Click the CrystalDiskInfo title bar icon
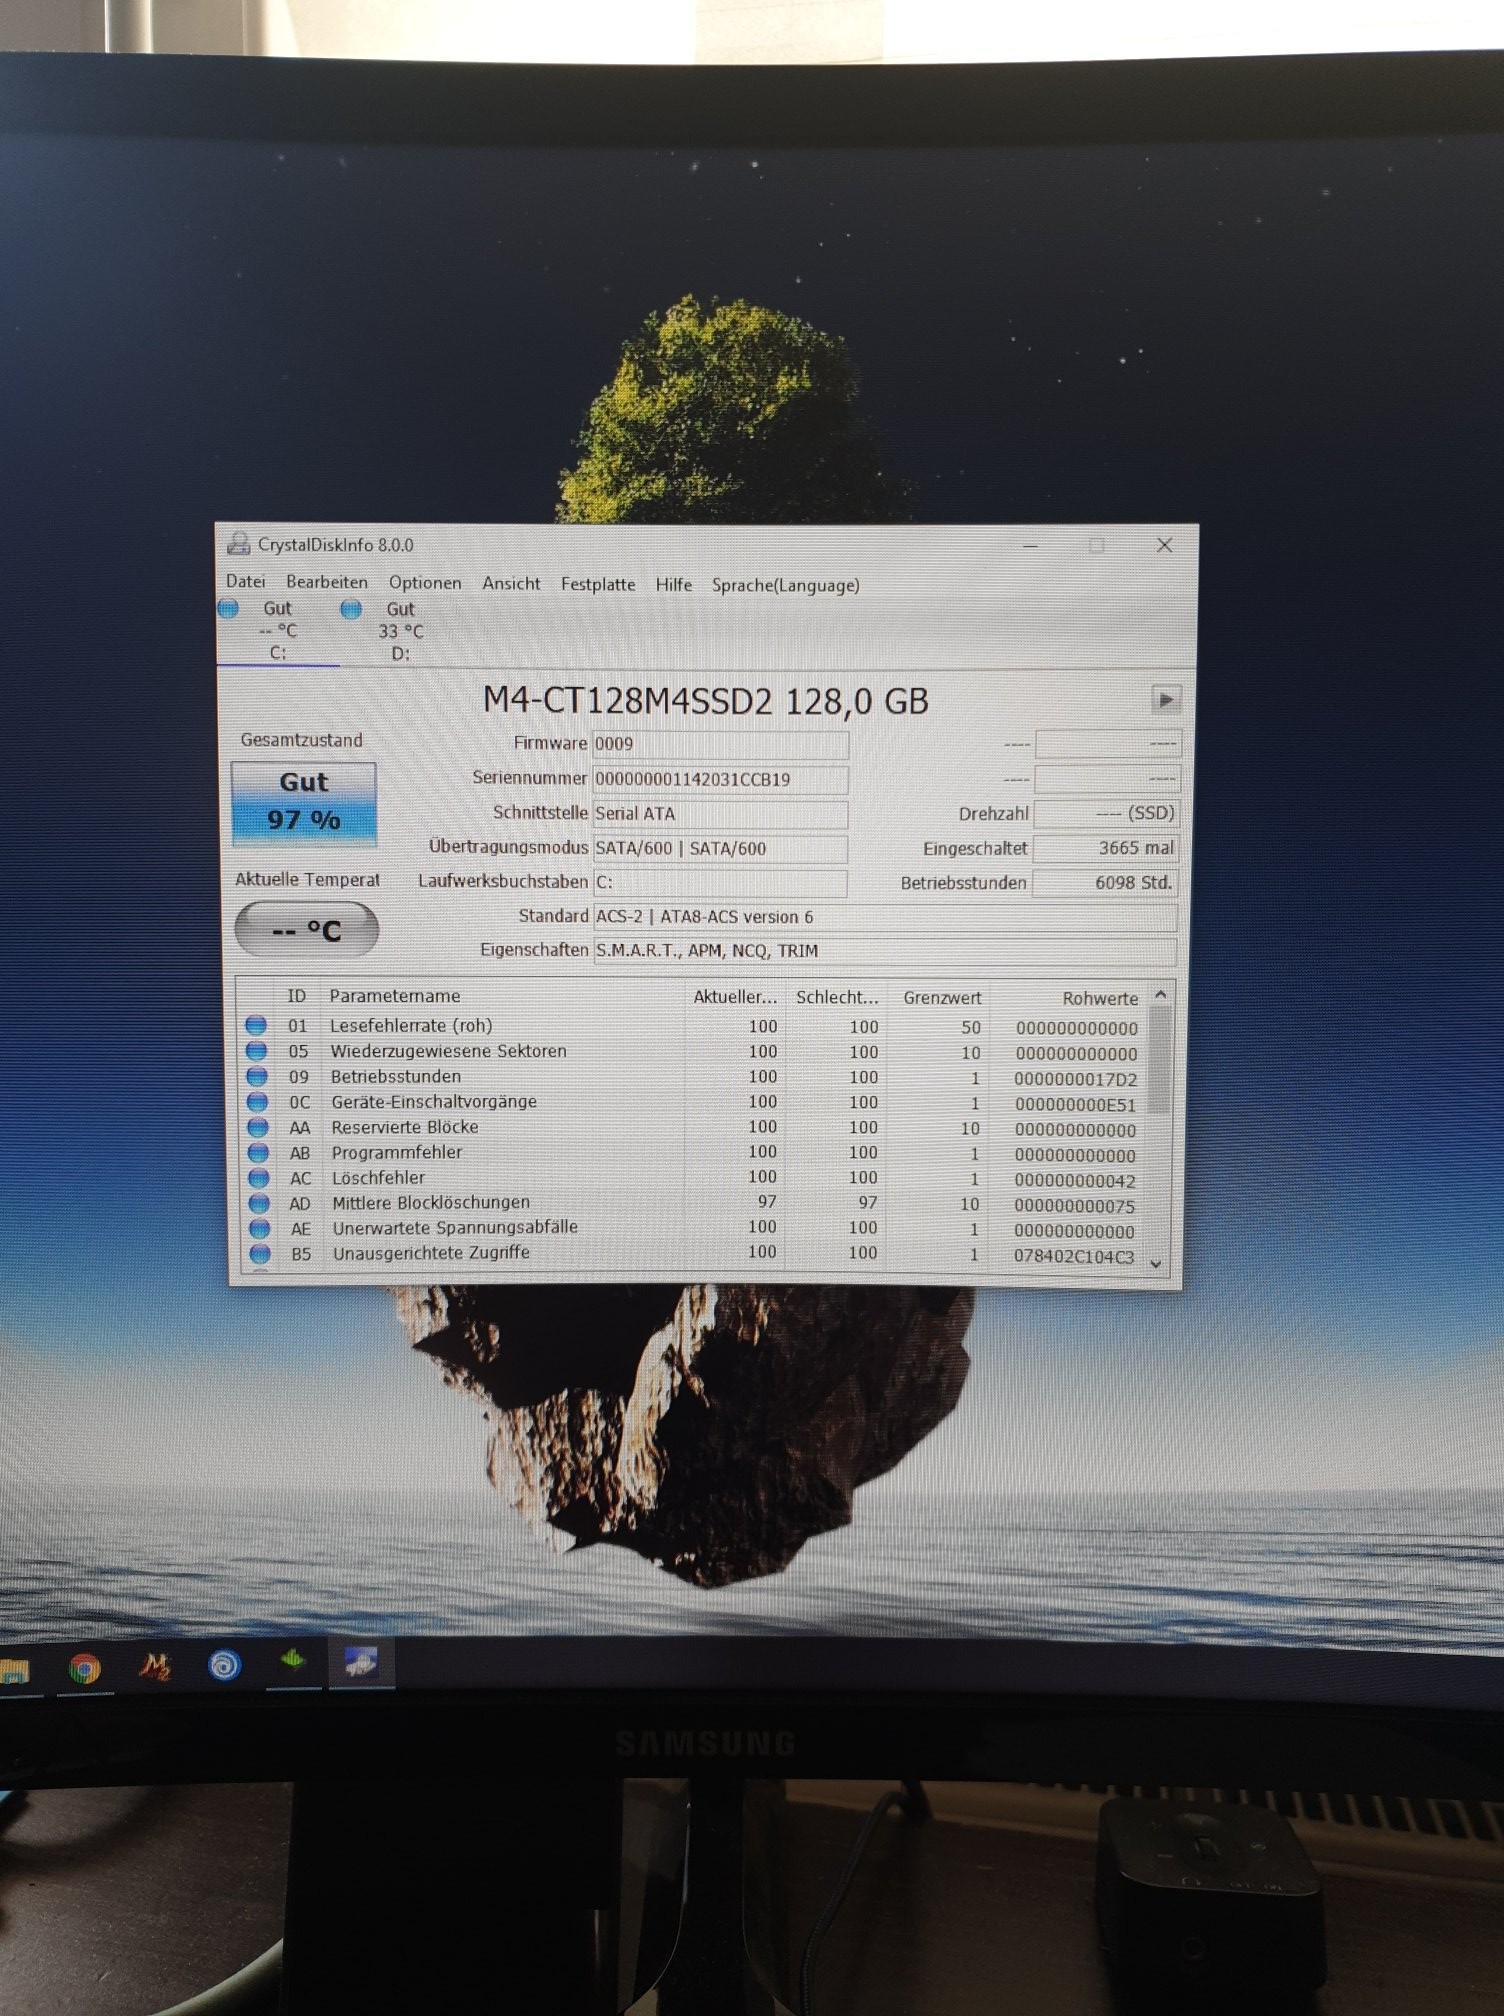The width and height of the screenshot is (1504, 2016). [x=238, y=543]
